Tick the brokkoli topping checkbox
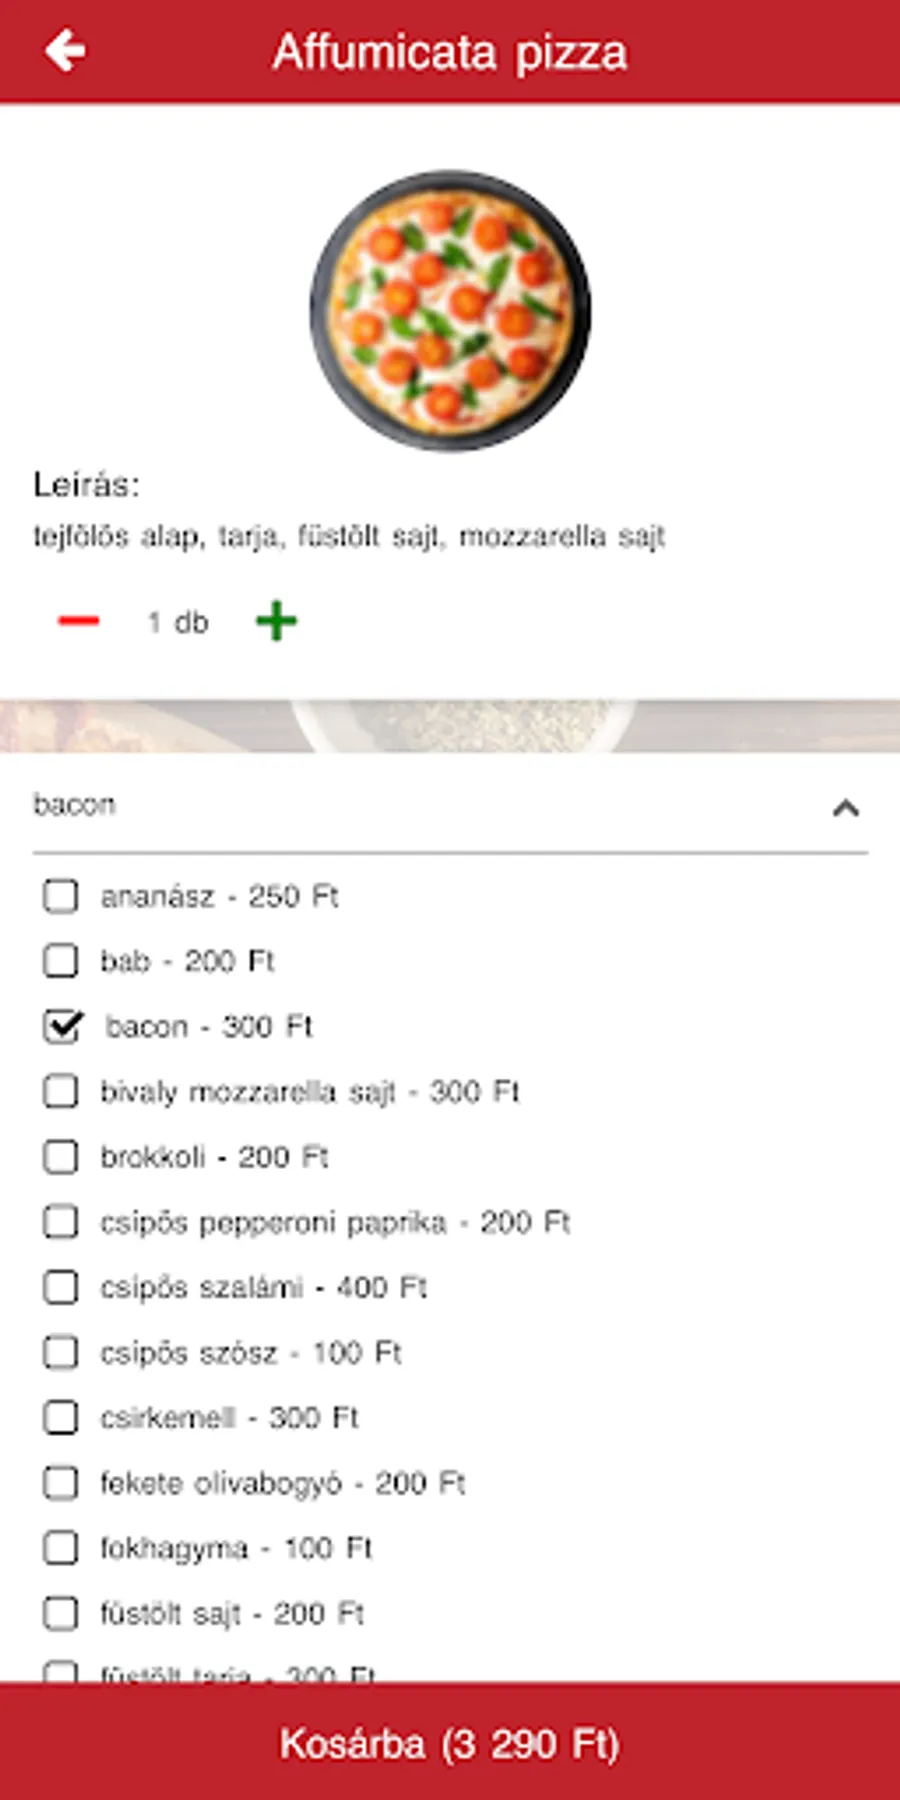The height and width of the screenshot is (1800, 900). [61, 1157]
